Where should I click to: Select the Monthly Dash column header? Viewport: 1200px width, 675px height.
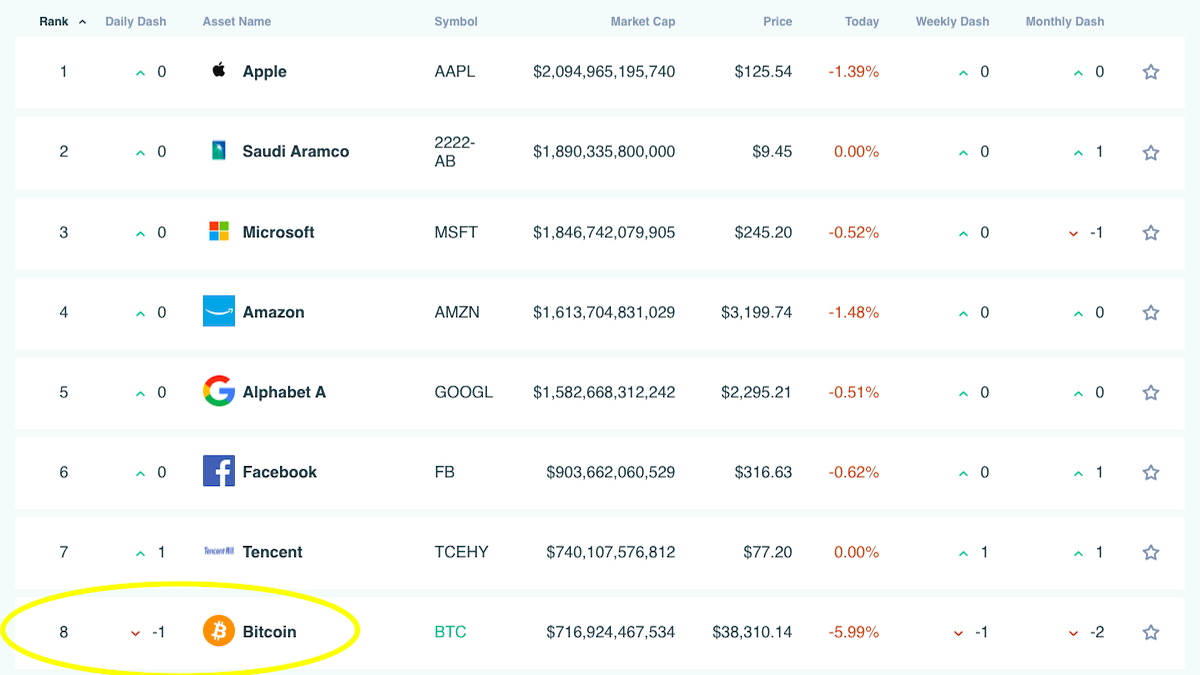tap(1065, 21)
